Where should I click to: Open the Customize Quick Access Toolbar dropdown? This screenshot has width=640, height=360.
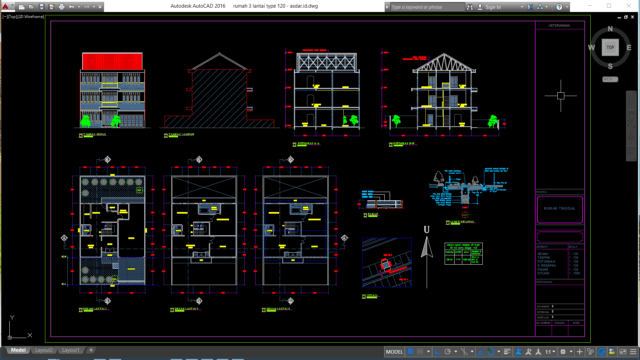(100, 7)
